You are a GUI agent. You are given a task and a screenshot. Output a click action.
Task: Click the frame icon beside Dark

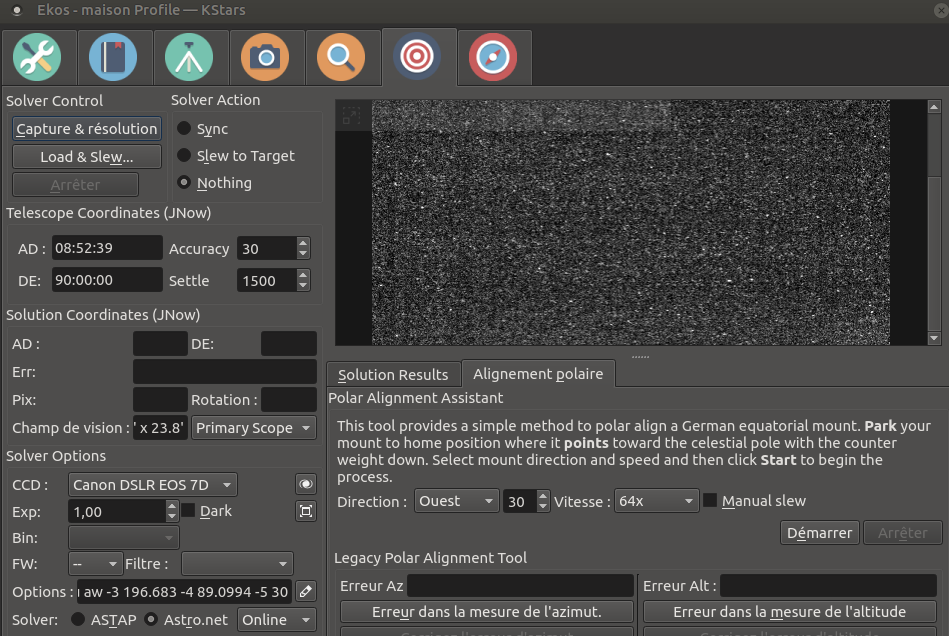(306, 511)
